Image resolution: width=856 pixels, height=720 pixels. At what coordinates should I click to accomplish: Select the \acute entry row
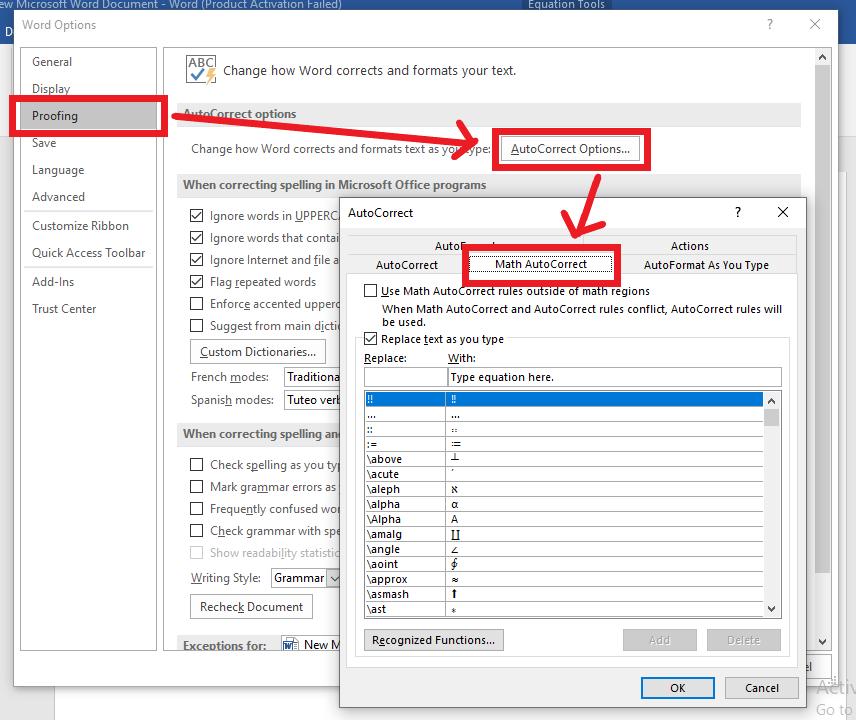click(x=564, y=474)
